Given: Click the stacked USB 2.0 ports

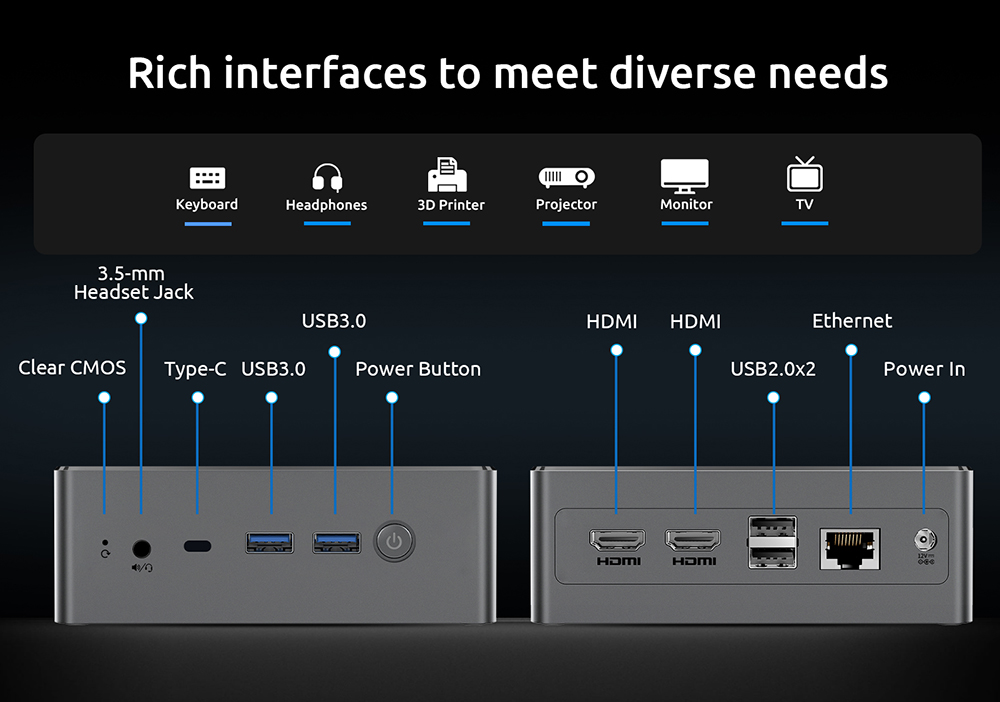Looking at the screenshot, I should coord(773,542).
